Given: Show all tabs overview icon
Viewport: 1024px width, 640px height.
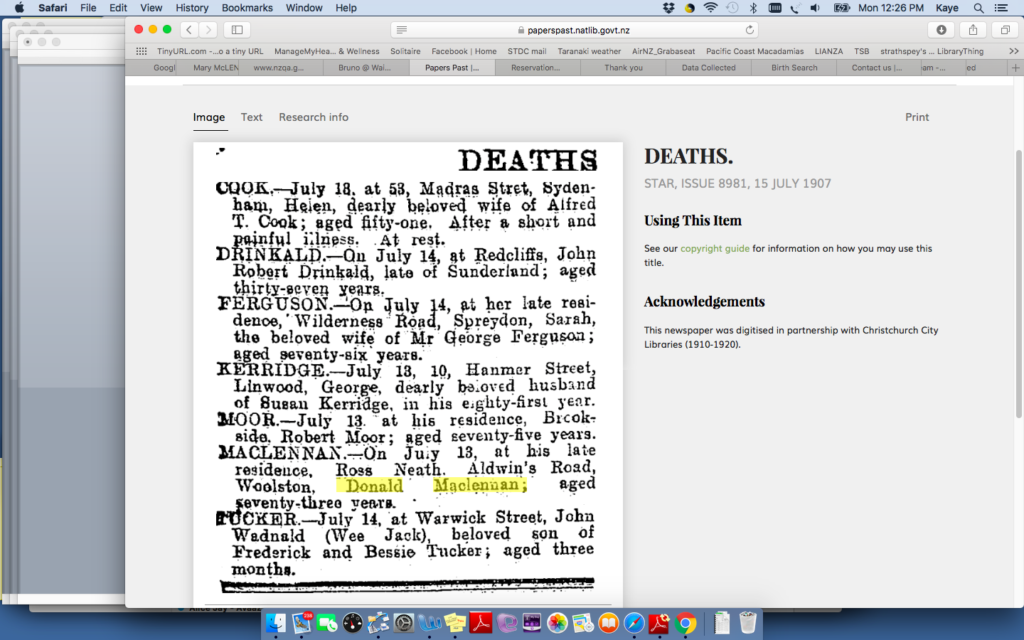Looking at the screenshot, I should [x=1005, y=30].
